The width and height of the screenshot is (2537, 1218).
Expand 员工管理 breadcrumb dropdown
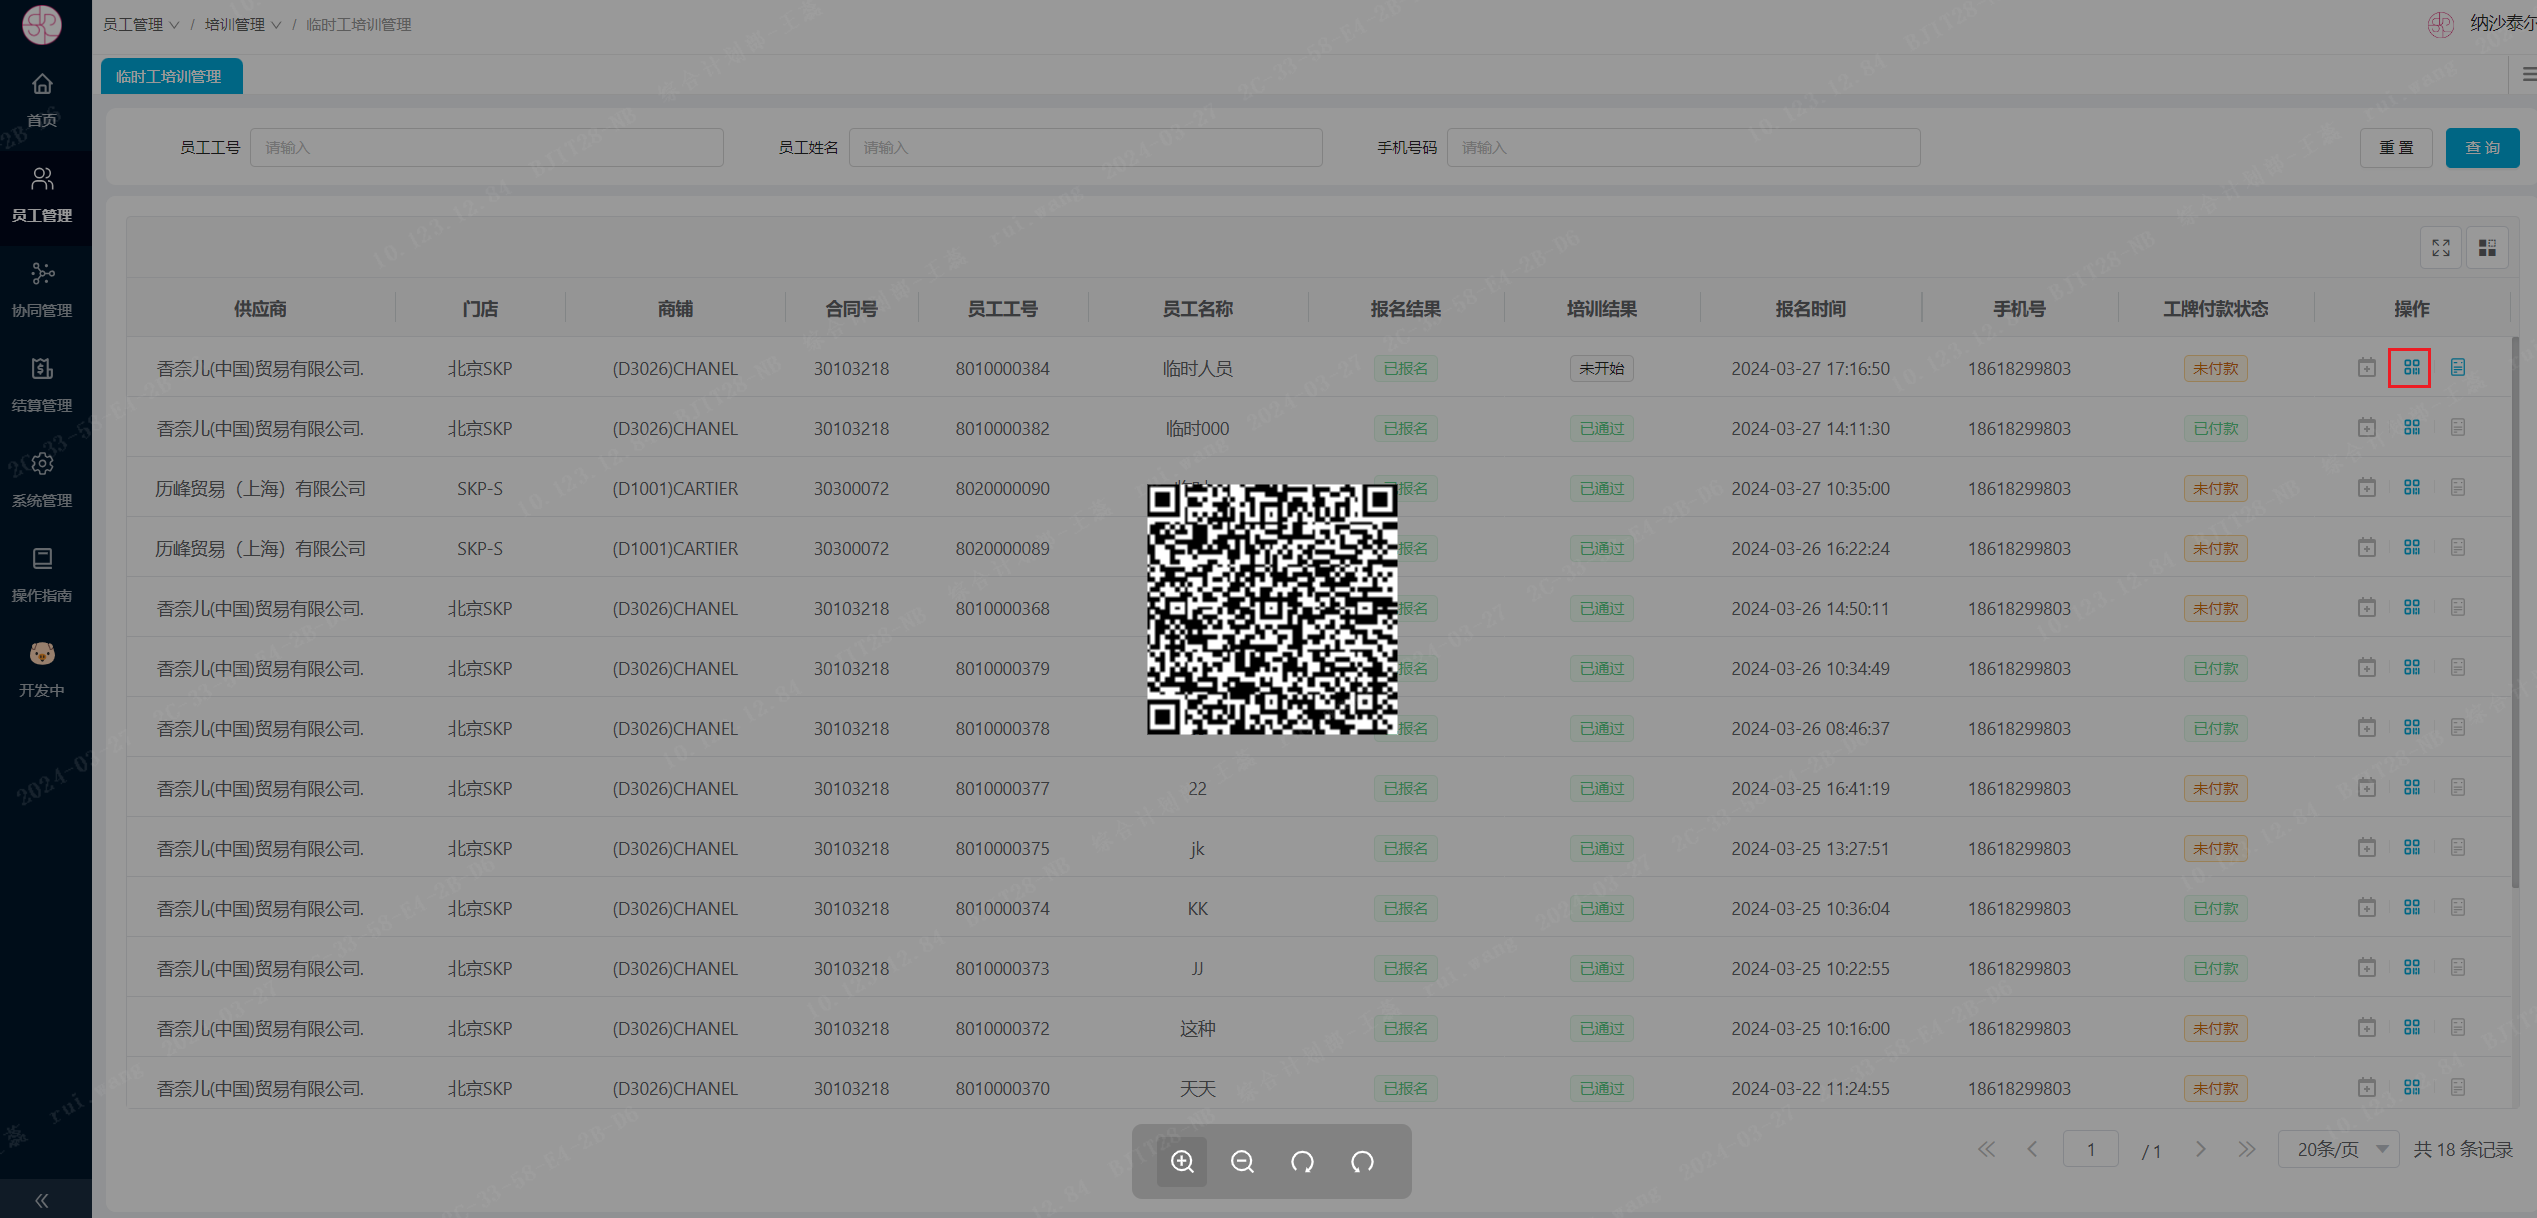coord(141,24)
